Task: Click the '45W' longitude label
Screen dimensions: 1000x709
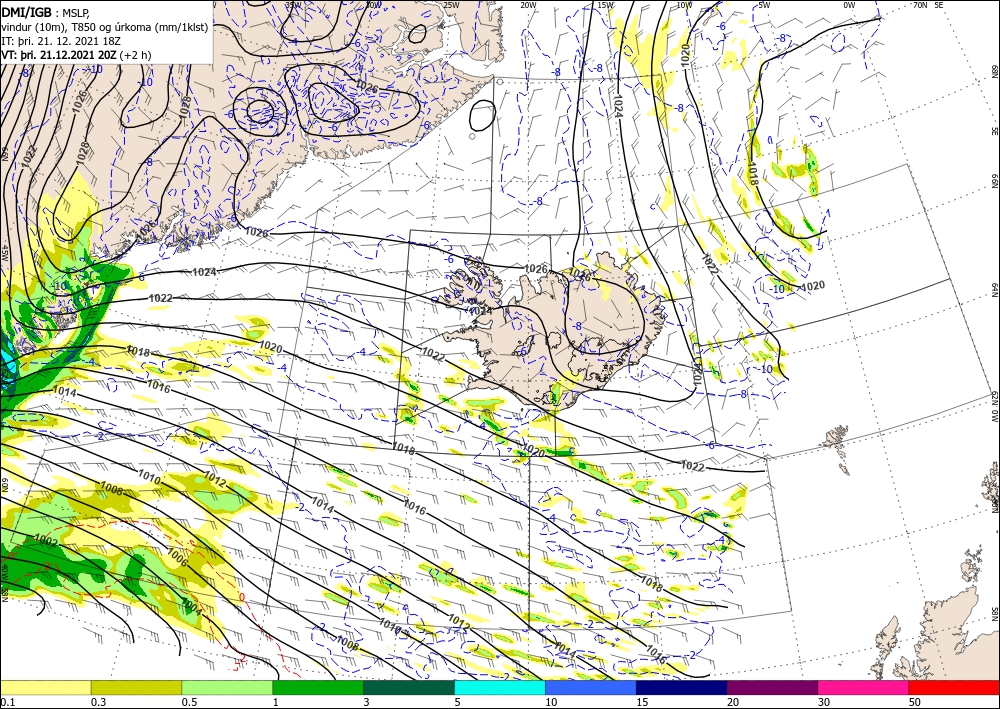Action: tap(4, 252)
